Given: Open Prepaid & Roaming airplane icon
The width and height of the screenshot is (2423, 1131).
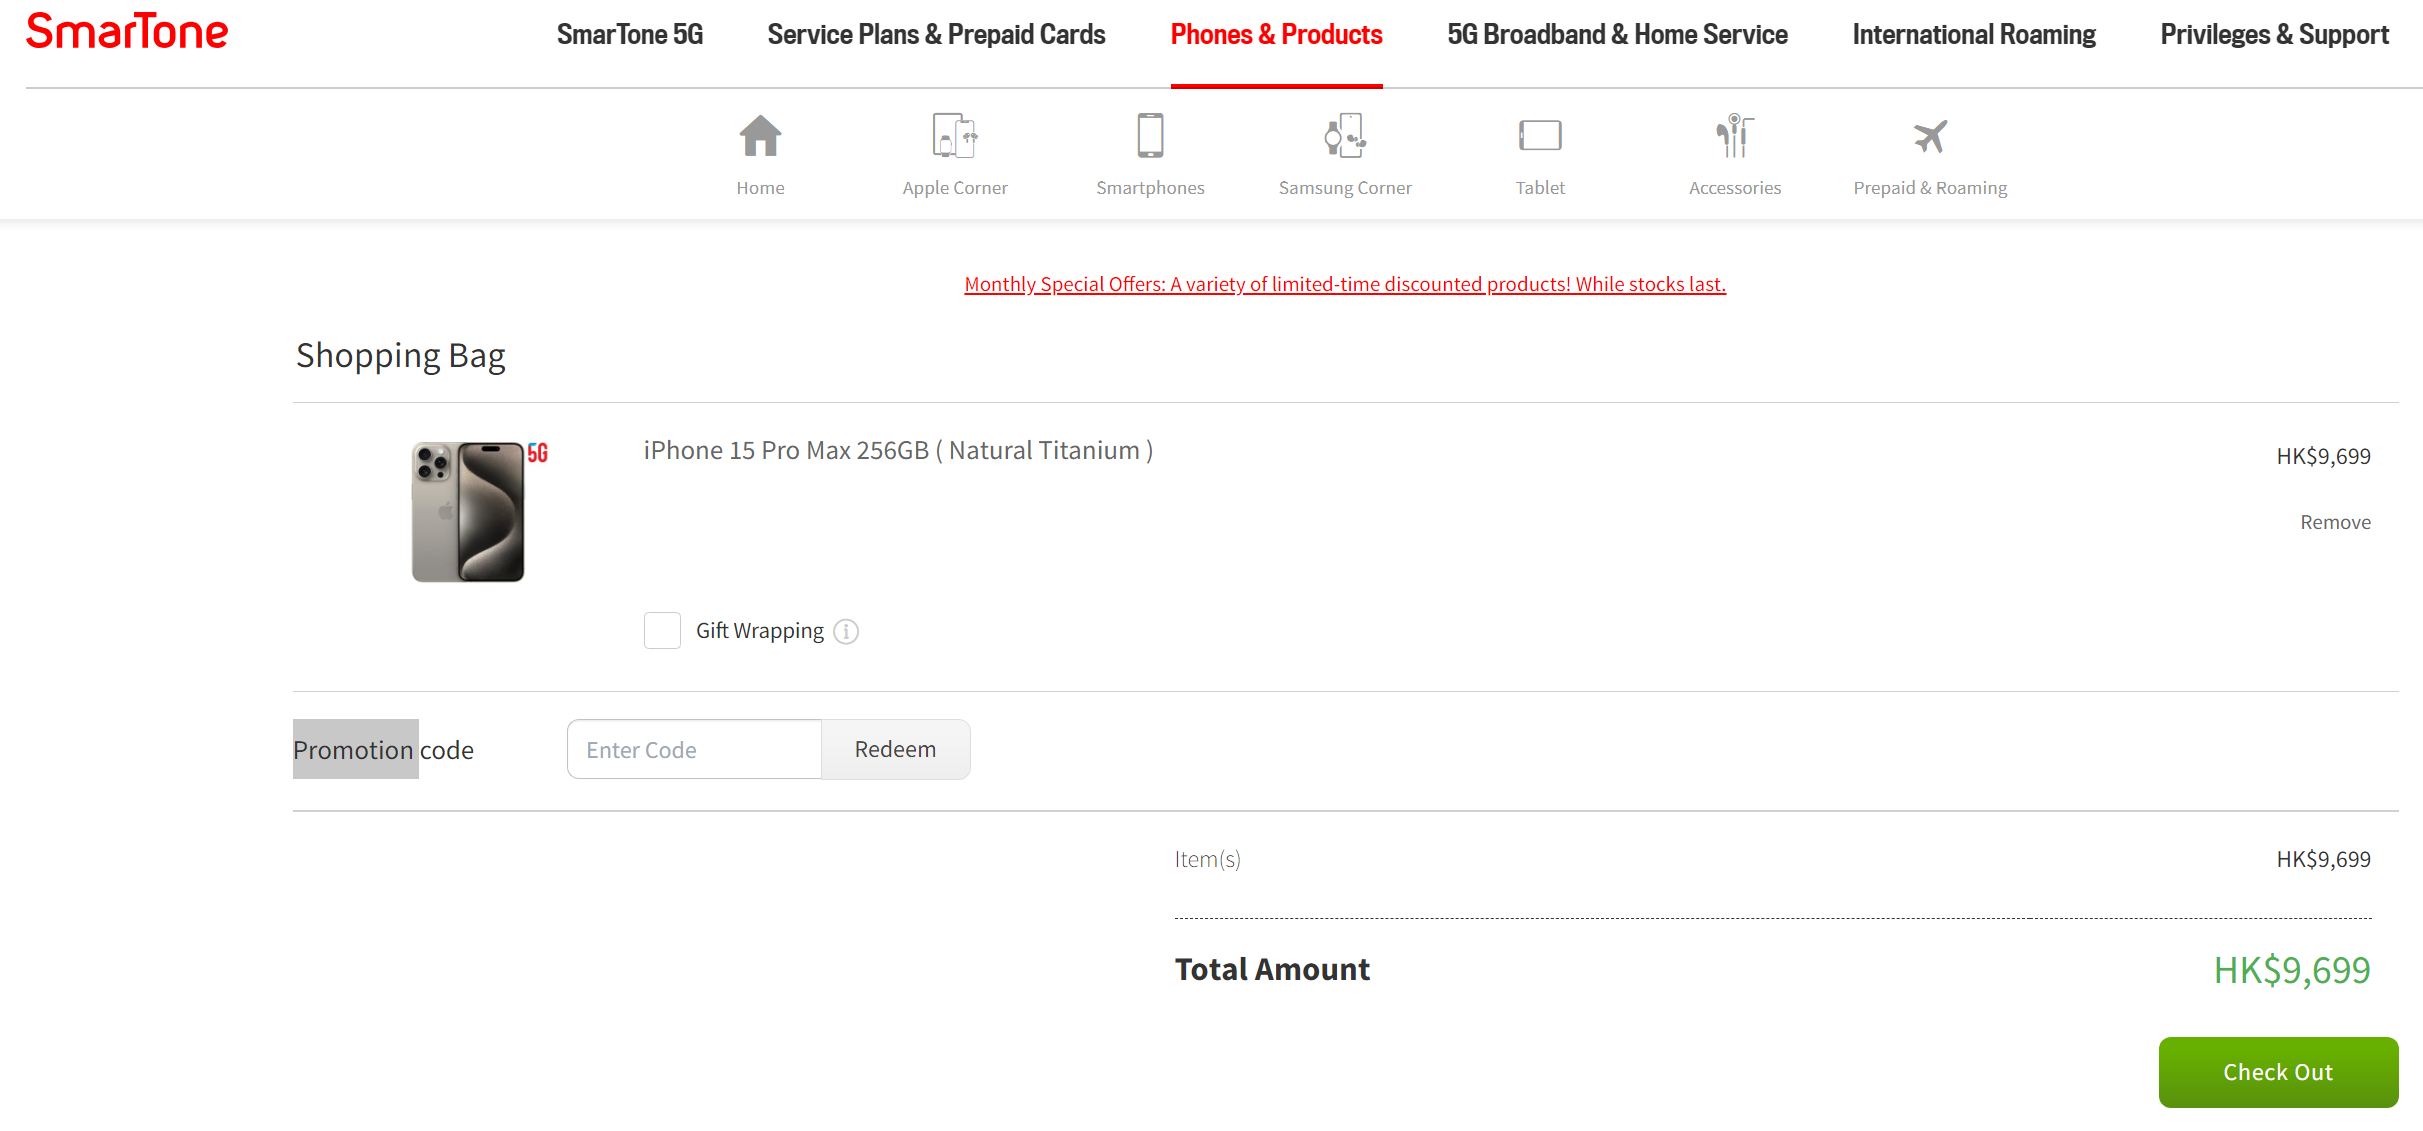Looking at the screenshot, I should [x=1930, y=136].
